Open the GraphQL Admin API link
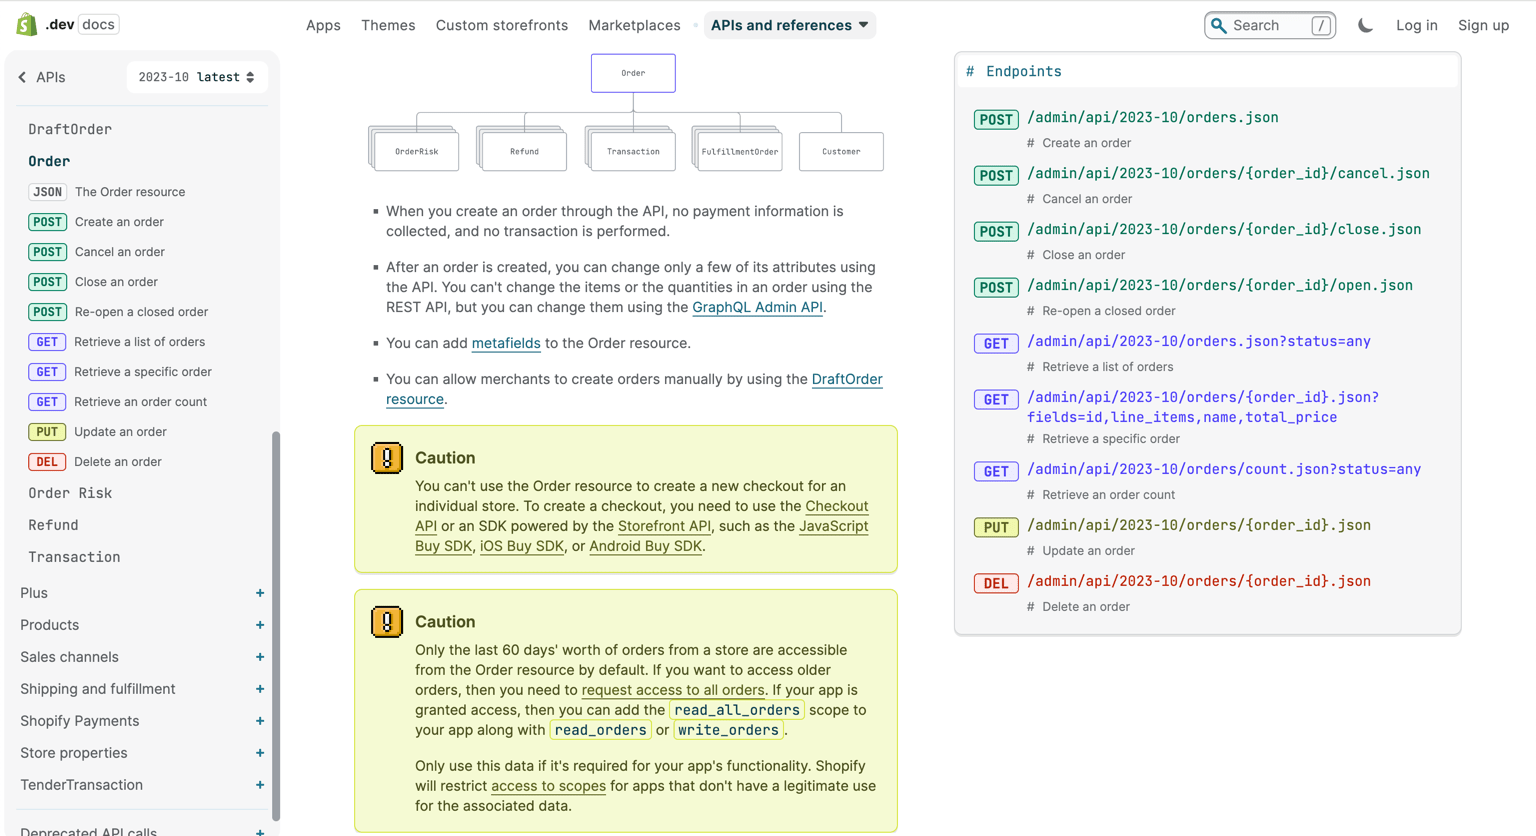 click(757, 307)
